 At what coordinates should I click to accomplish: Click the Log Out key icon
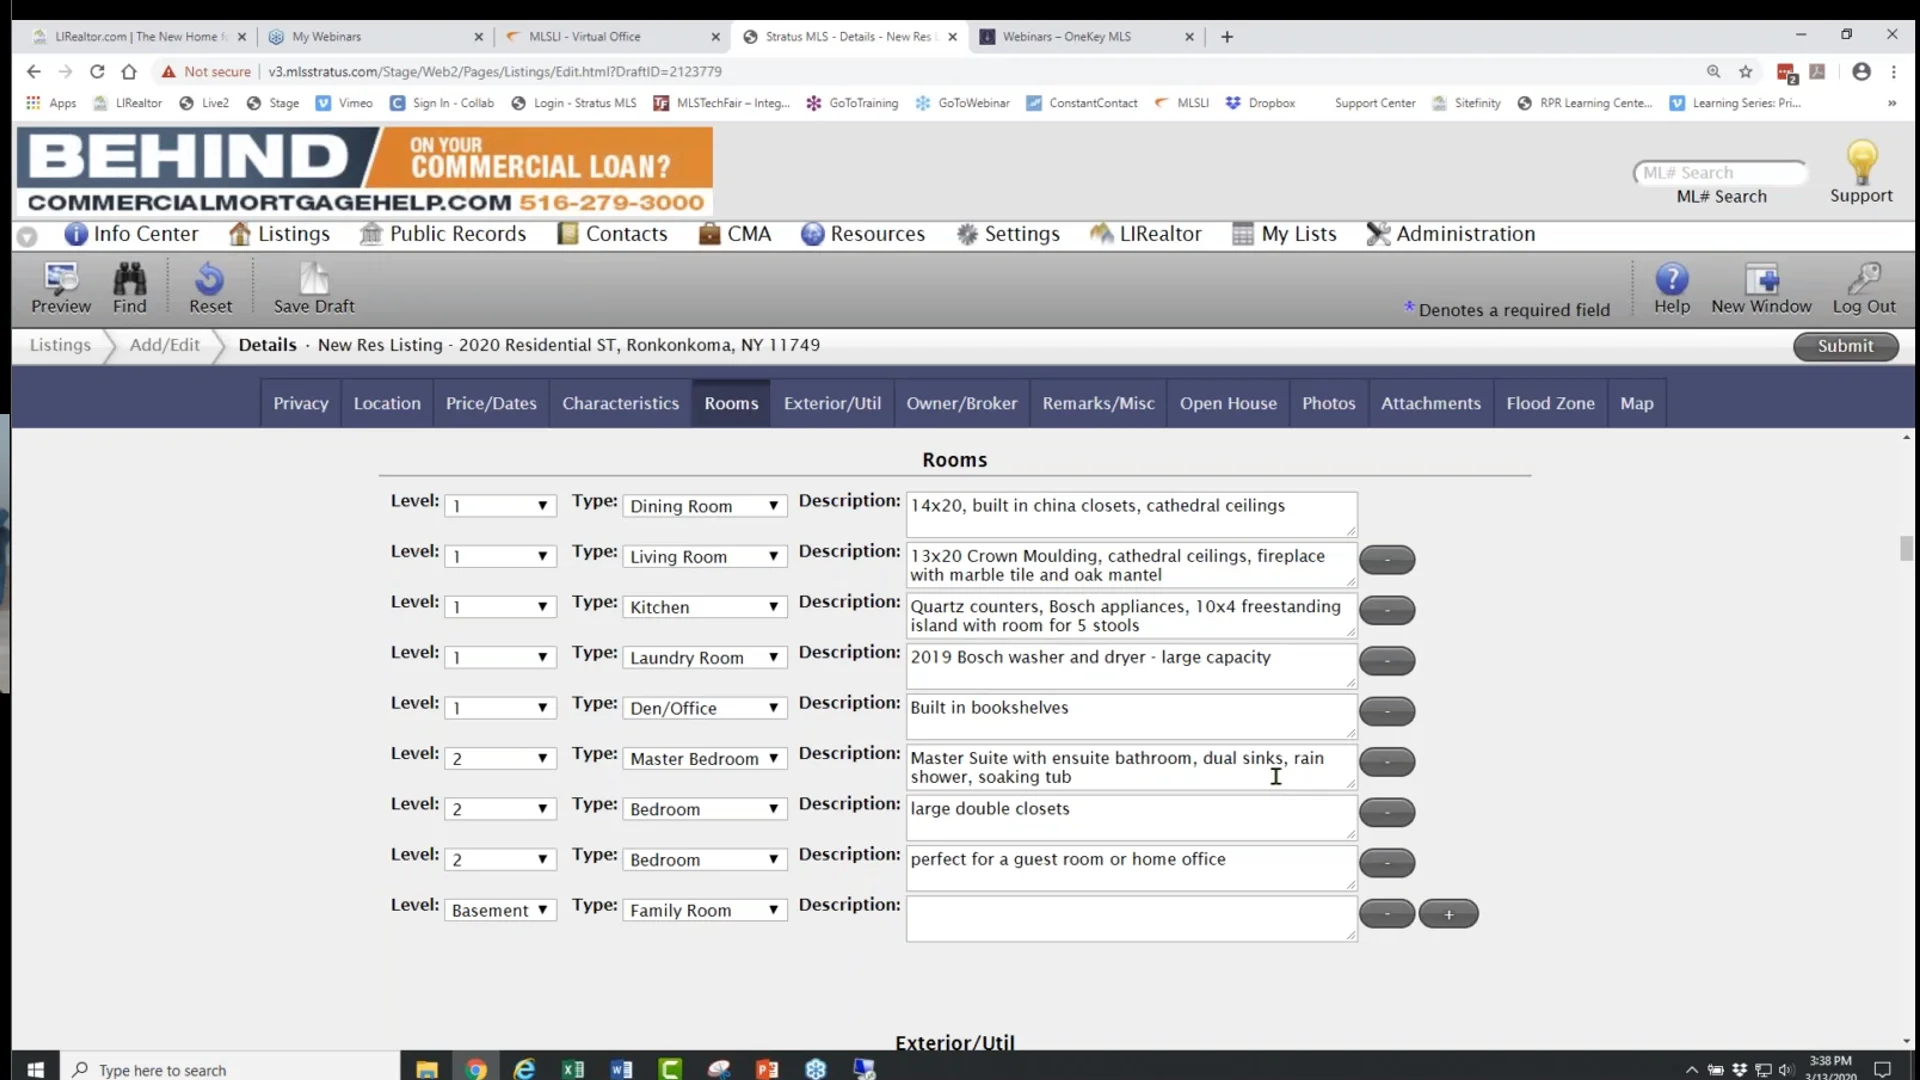coord(1863,288)
